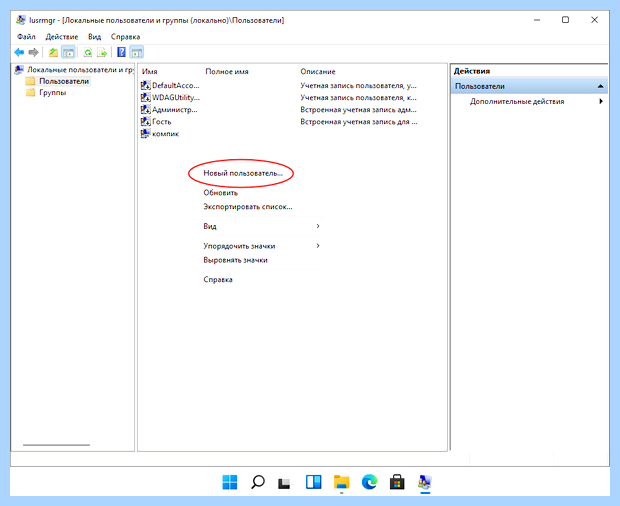
Task: Click the lusrmgr icon in title bar
Action: (x=21, y=20)
